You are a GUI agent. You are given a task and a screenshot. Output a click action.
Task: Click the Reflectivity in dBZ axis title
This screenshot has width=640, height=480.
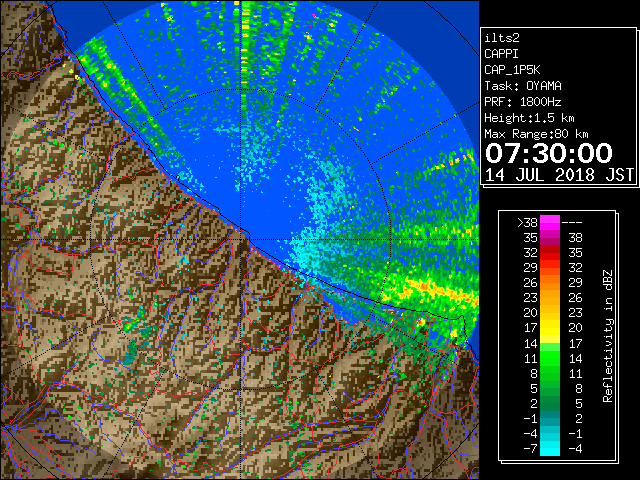[608, 336]
